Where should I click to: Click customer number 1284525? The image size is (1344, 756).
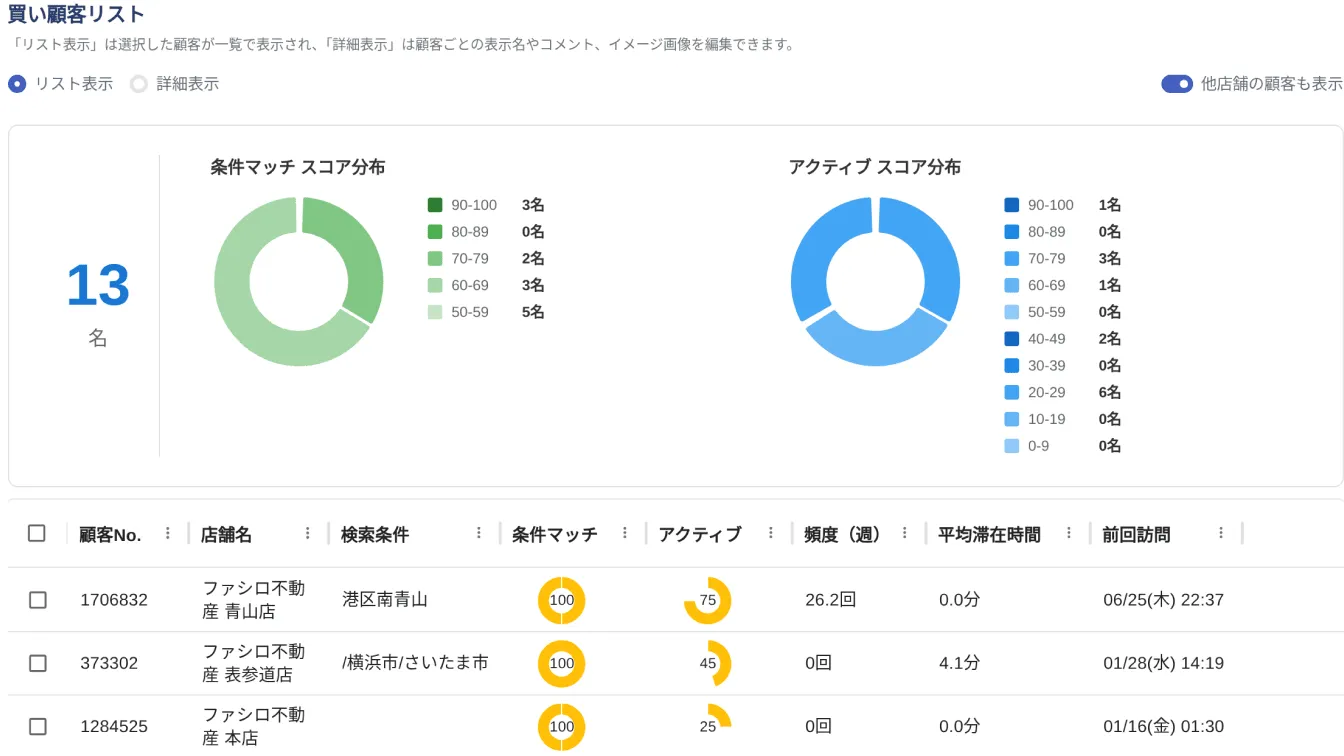pos(114,727)
